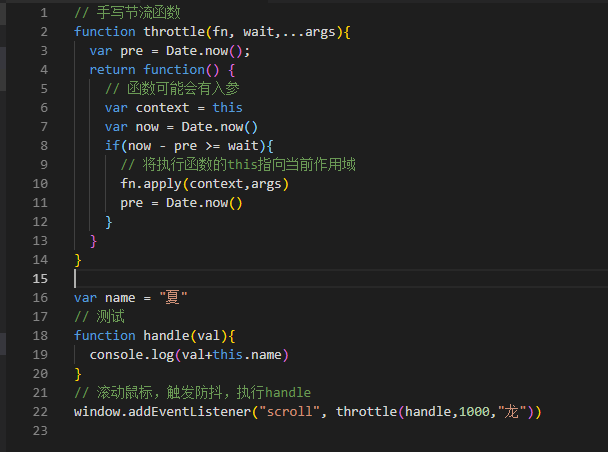The image size is (608, 452).
Task: Click 'pre' assignment on line 11
Action: 132,204
